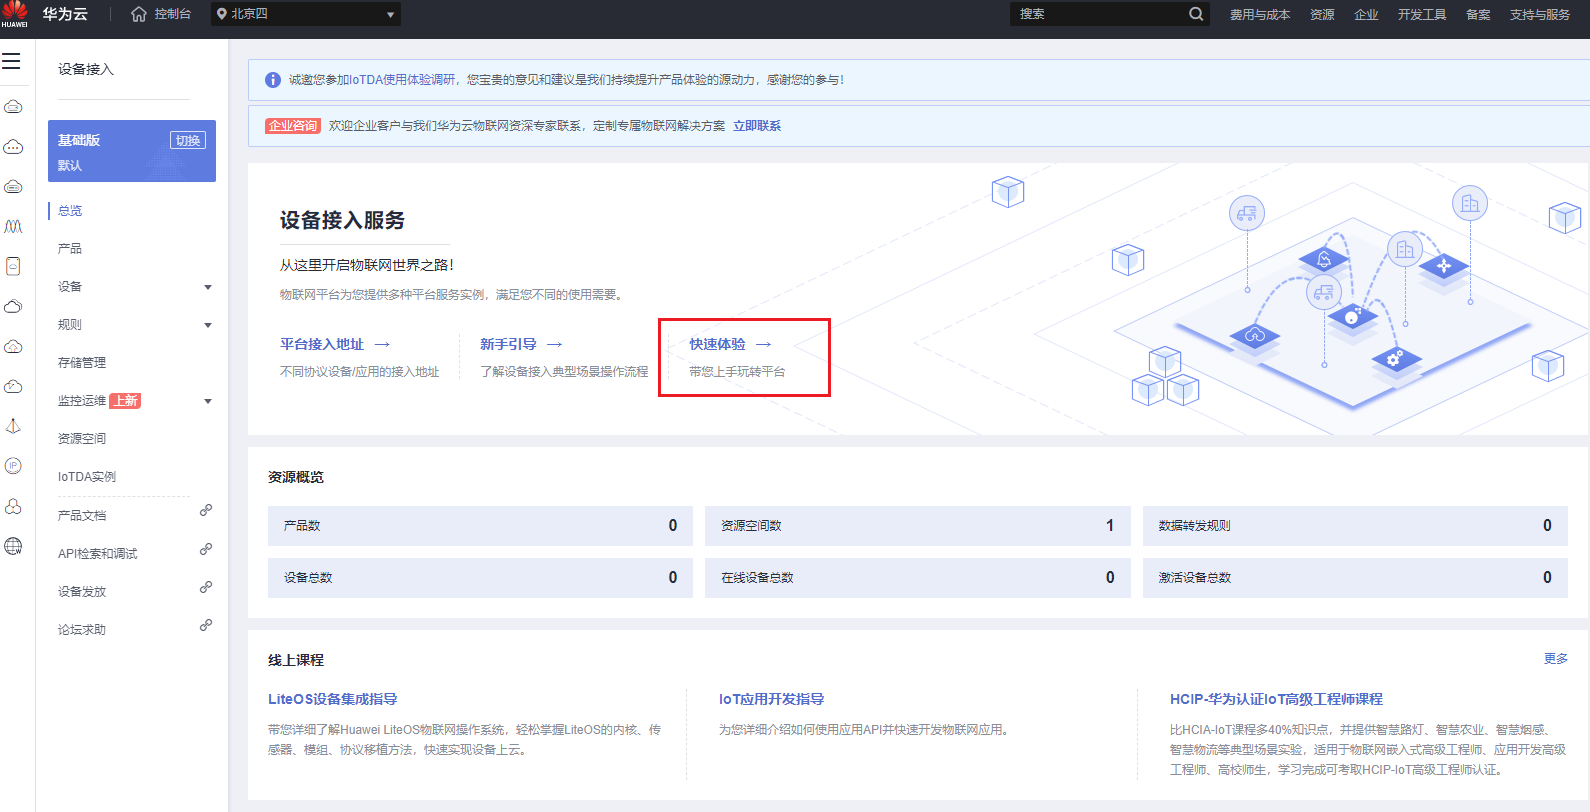Click the 设备接入服务 heading
The image size is (1590, 812).
tap(342, 220)
